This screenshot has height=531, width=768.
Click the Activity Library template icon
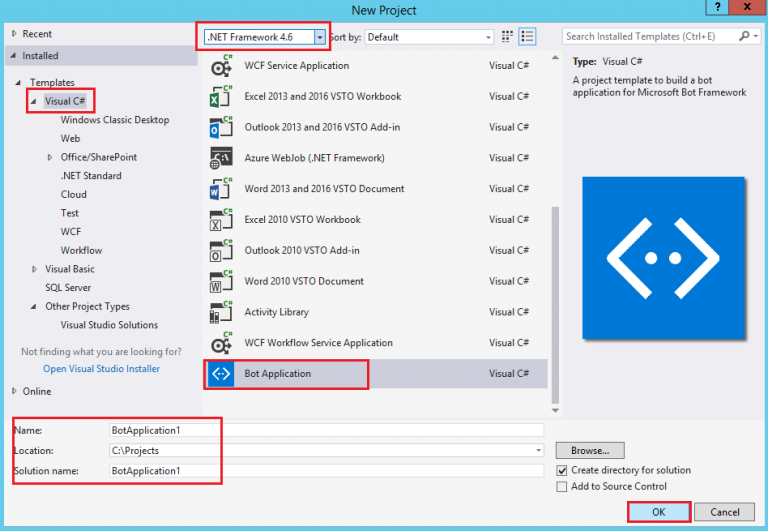(x=220, y=312)
